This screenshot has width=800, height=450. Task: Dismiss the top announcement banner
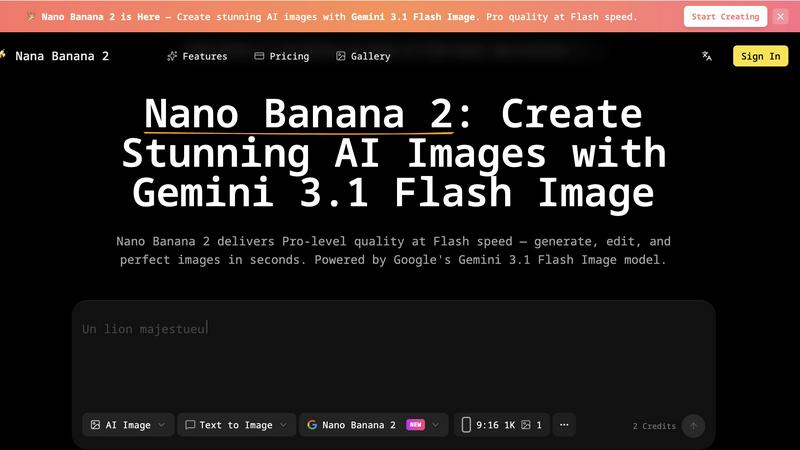point(781,16)
